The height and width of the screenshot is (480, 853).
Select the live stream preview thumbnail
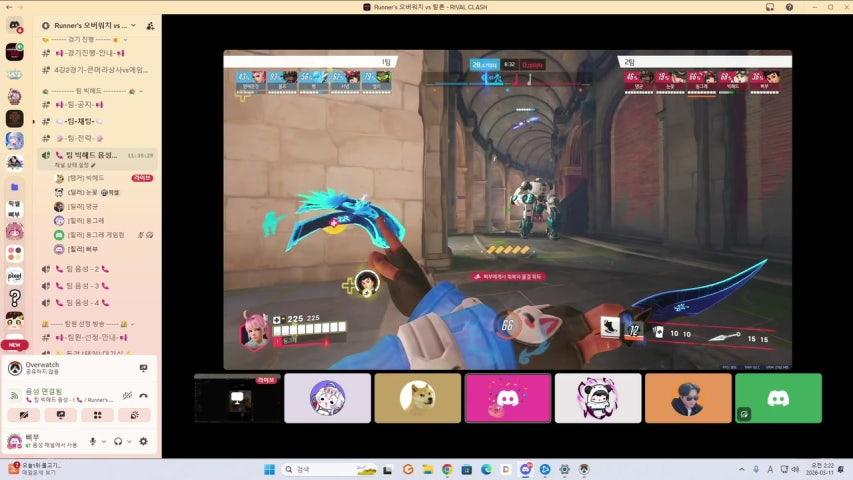point(237,398)
